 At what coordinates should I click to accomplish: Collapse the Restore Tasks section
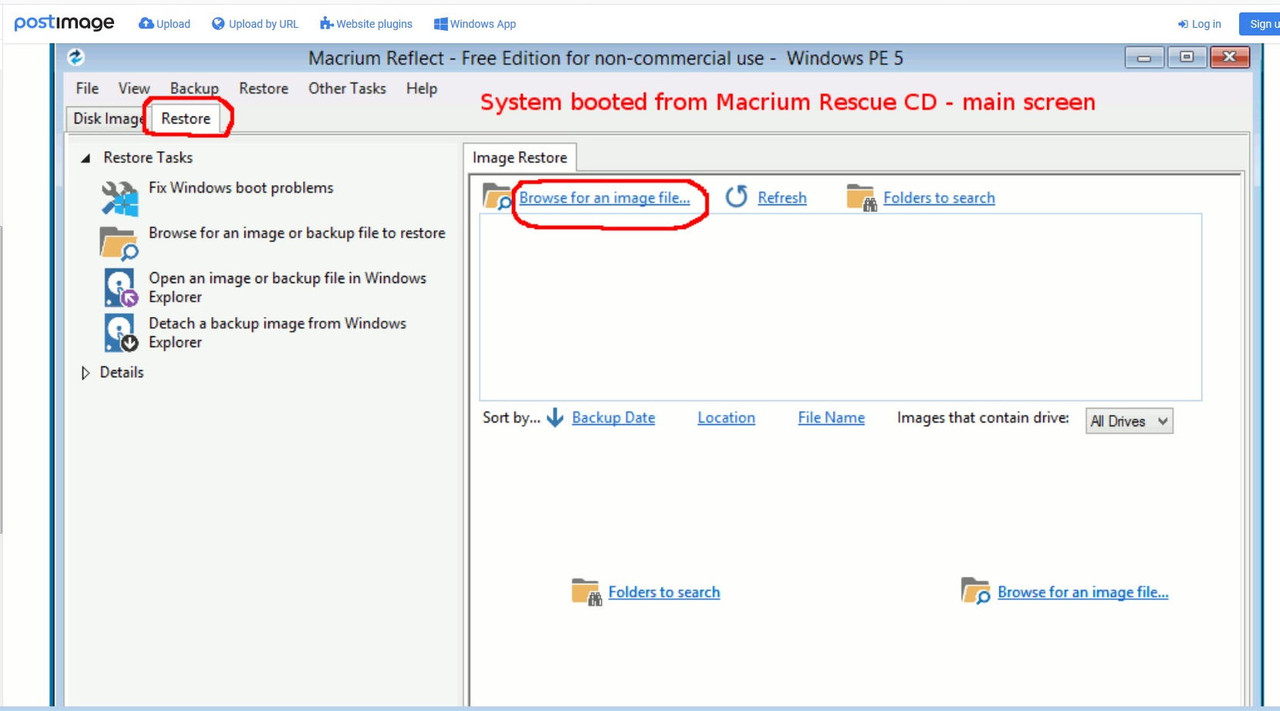(x=86, y=158)
